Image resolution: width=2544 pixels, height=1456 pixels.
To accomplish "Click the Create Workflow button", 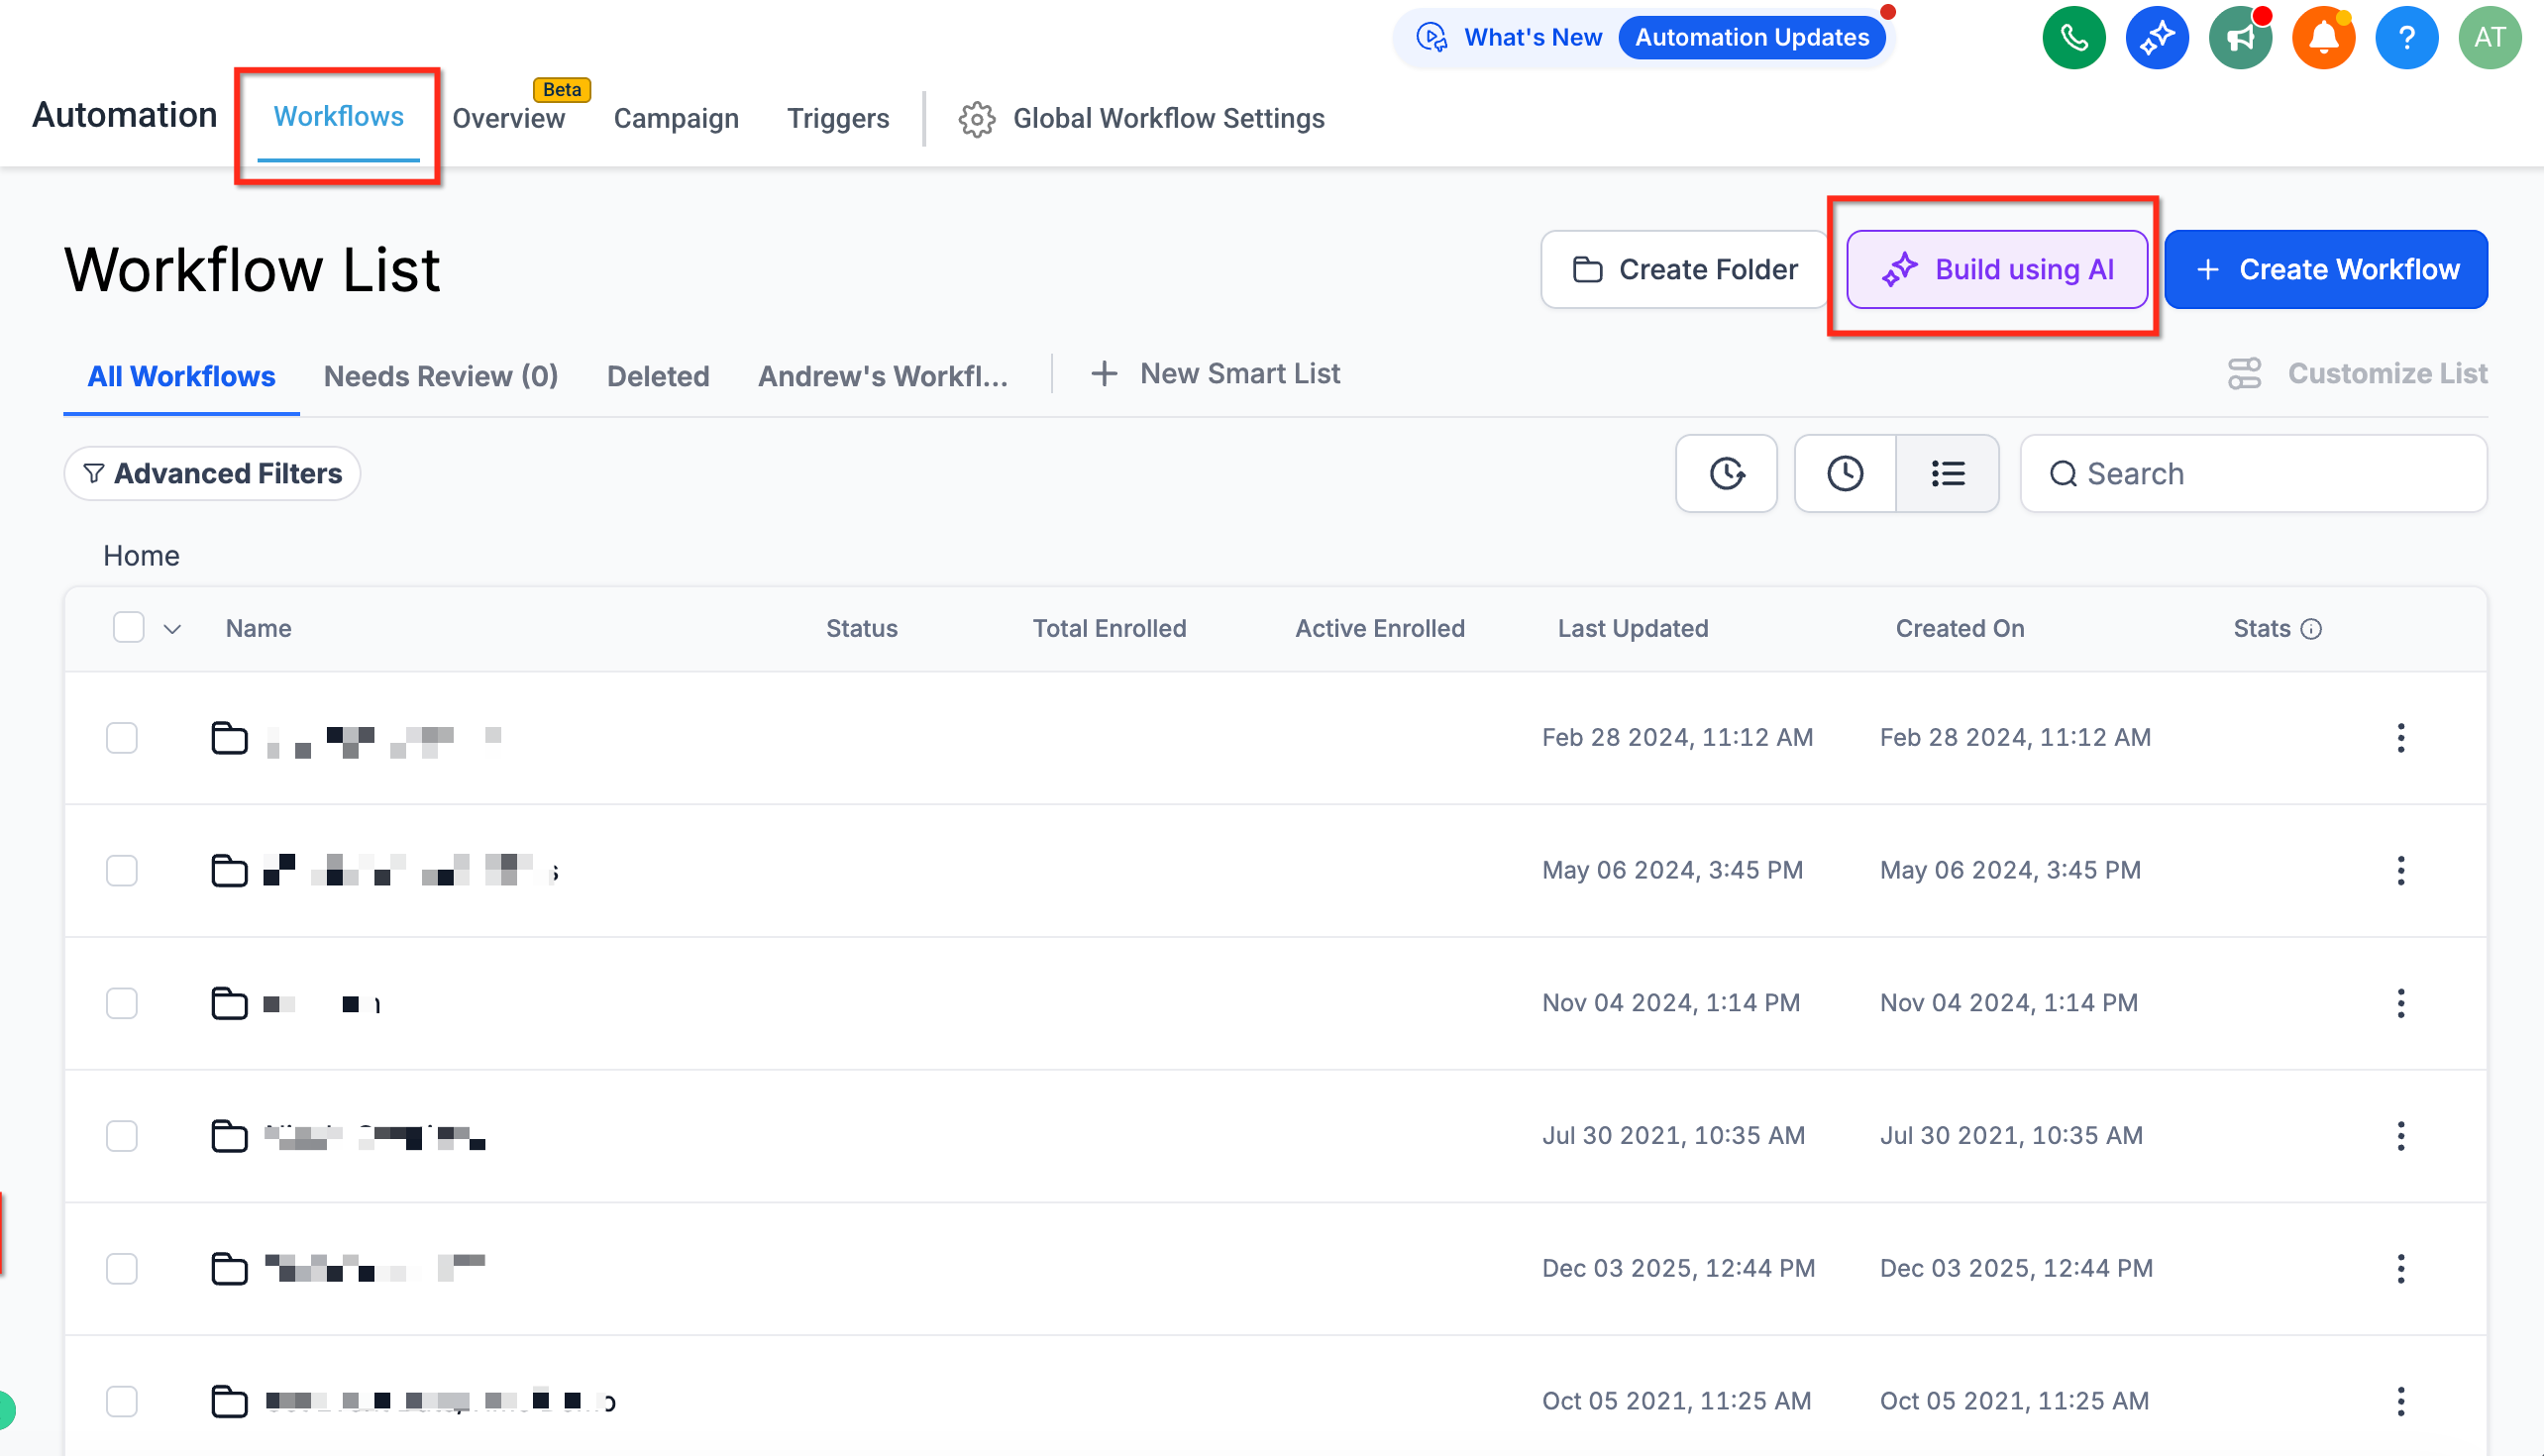I will click(x=2325, y=269).
